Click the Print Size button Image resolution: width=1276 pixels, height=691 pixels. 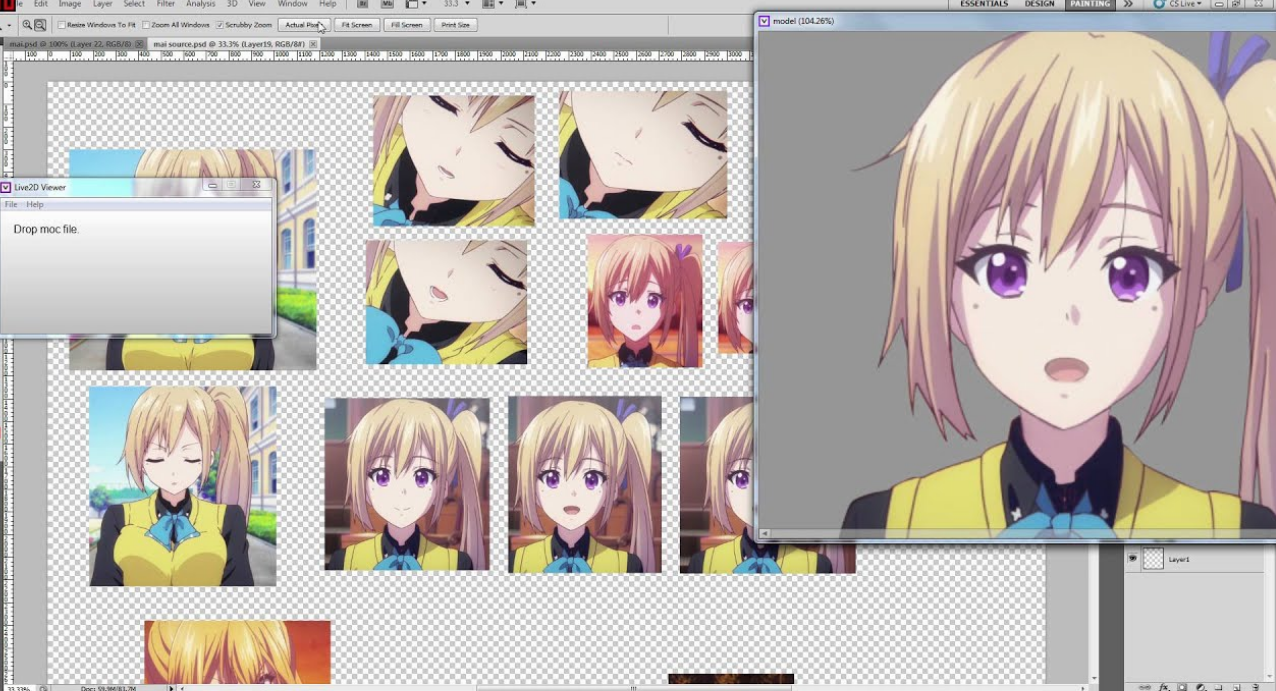pos(455,25)
